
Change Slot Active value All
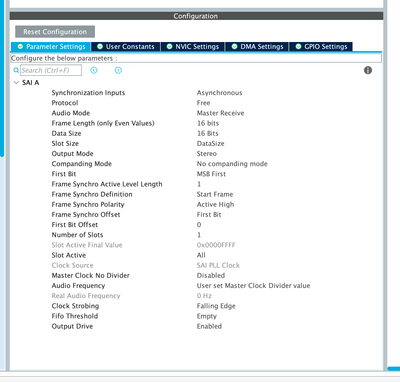[201, 255]
